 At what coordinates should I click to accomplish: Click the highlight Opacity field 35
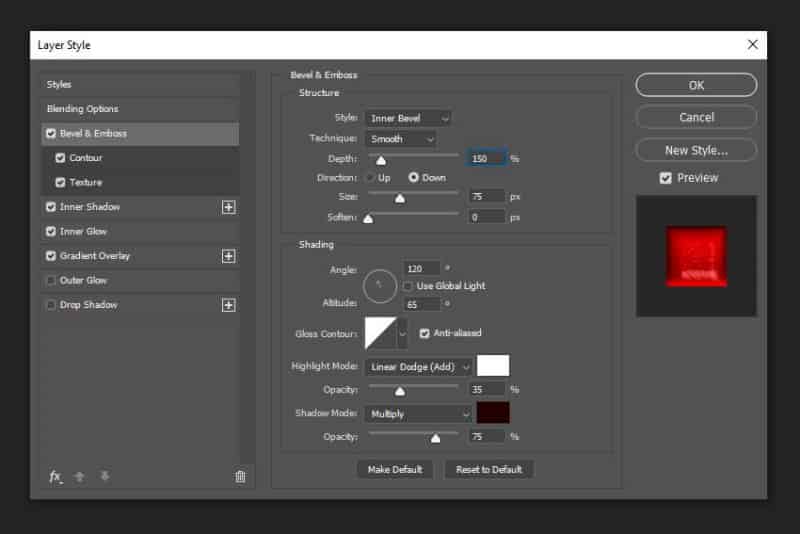click(486, 390)
